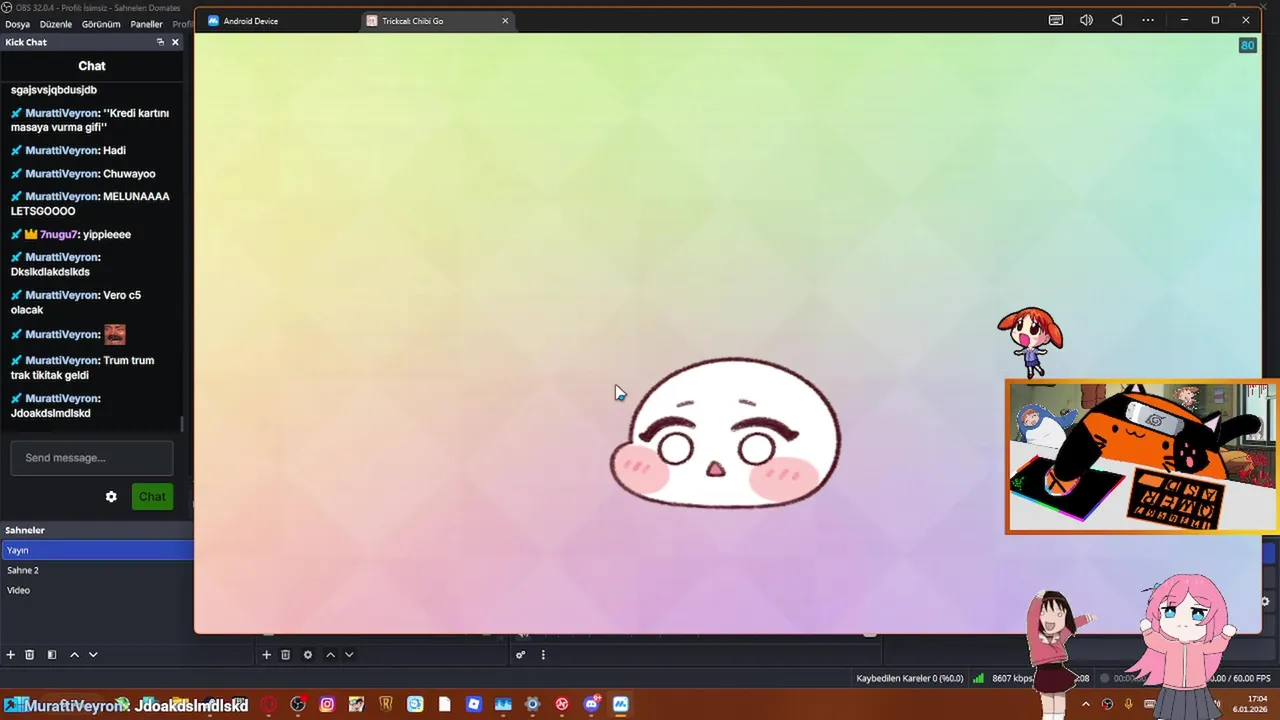The height and width of the screenshot is (720, 1280).
Task: Add a new scene with plus icon
Action: coord(10,655)
